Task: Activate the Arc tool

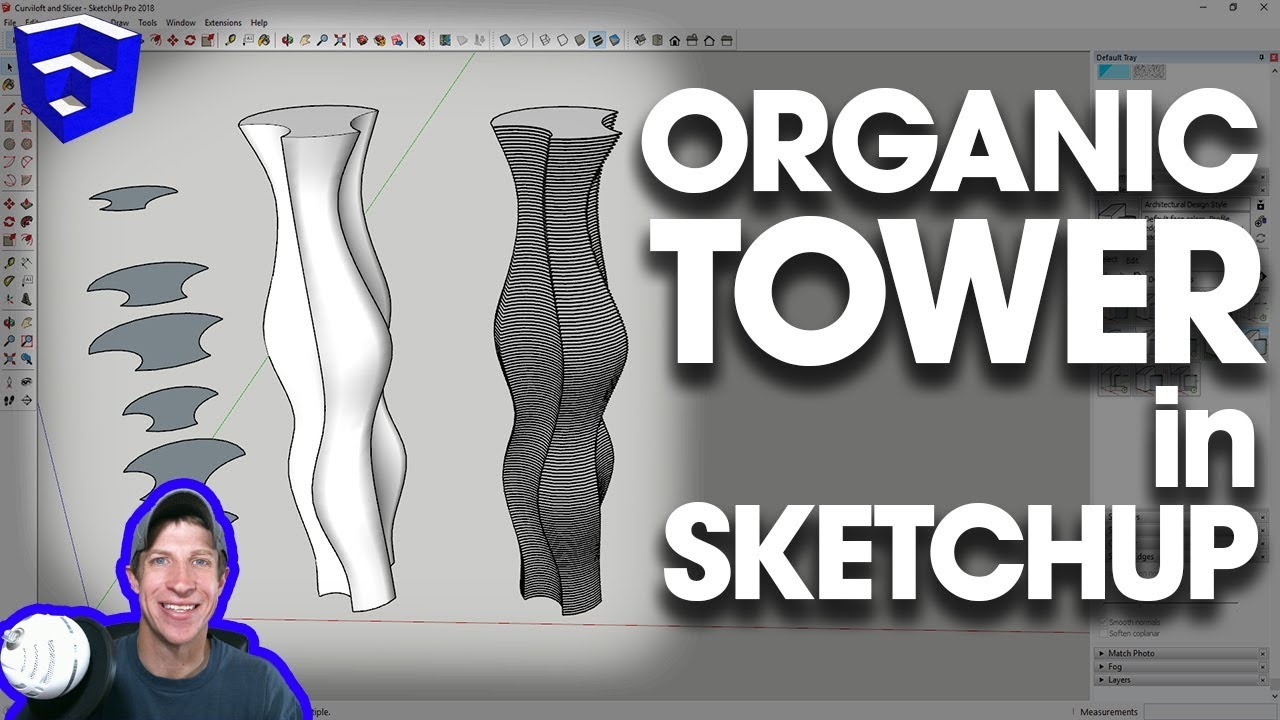Action: tap(9, 162)
